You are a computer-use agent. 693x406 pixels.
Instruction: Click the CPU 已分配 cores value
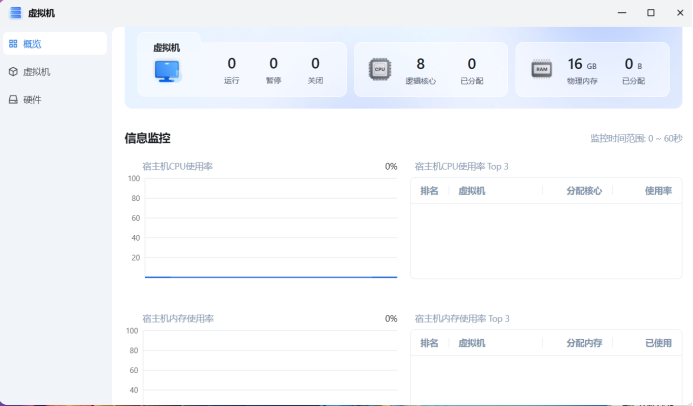click(x=472, y=65)
